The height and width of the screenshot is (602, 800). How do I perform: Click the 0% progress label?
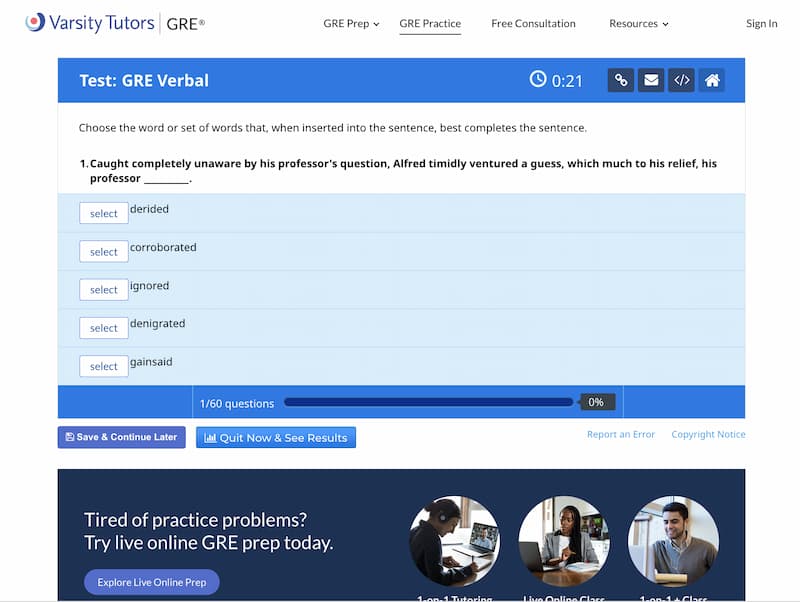coord(596,402)
